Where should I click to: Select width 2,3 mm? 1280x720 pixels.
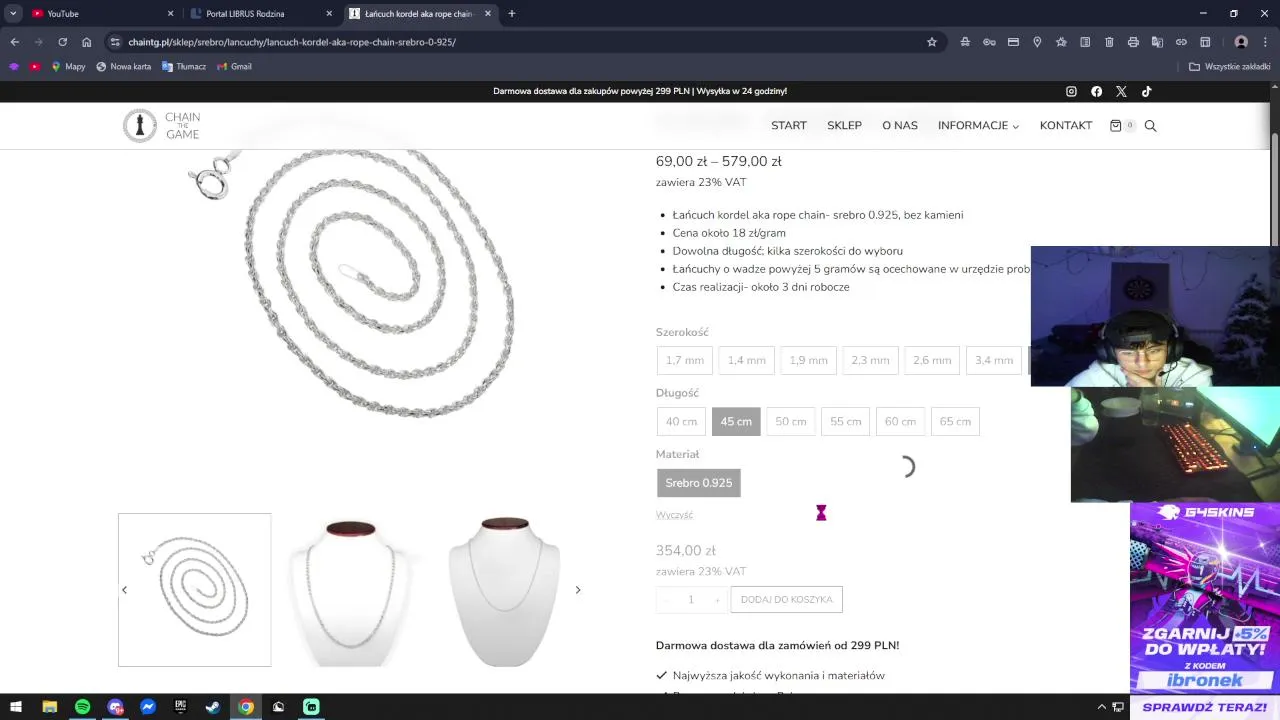click(x=870, y=360)
